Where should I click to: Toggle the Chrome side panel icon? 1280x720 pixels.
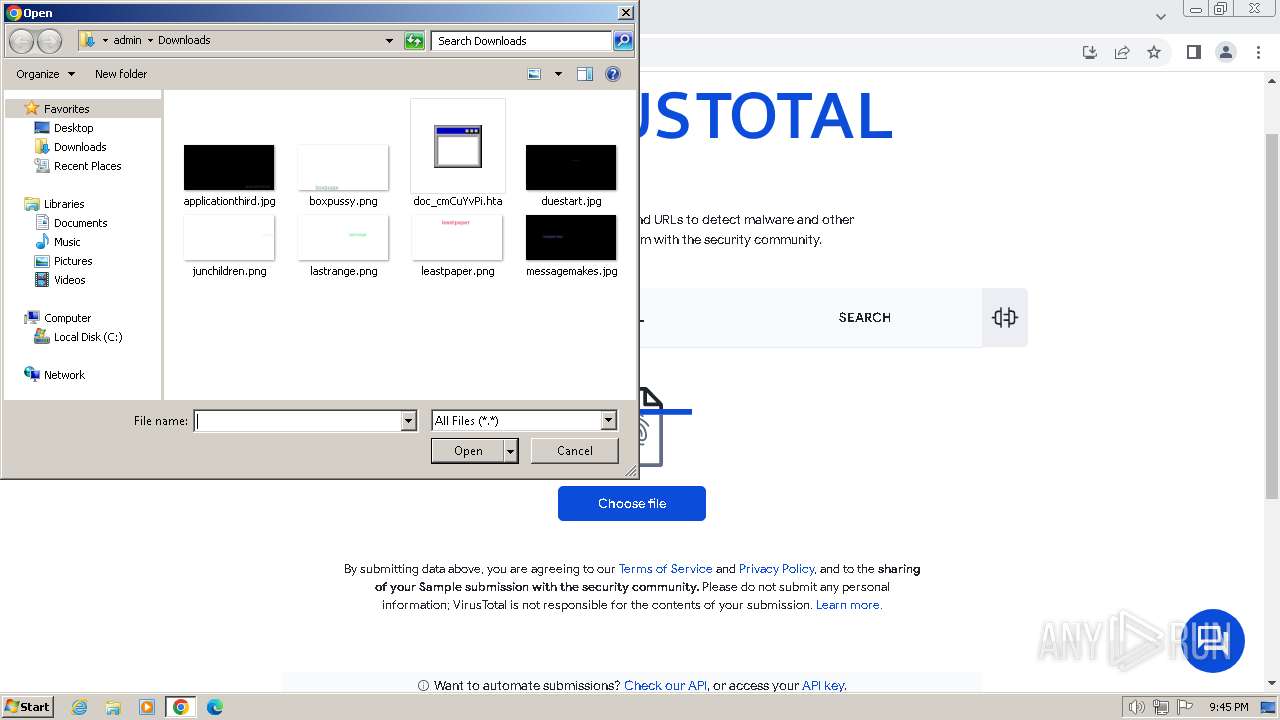1193,52
